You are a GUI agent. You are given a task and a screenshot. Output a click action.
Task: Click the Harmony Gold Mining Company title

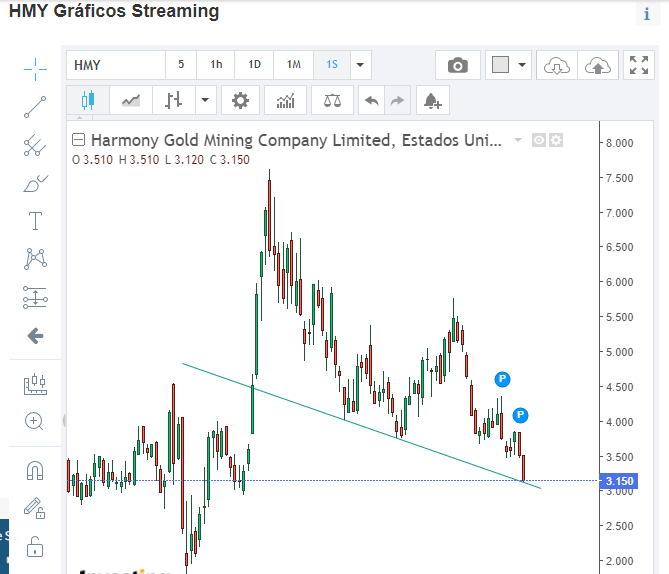tap(296, 140)
